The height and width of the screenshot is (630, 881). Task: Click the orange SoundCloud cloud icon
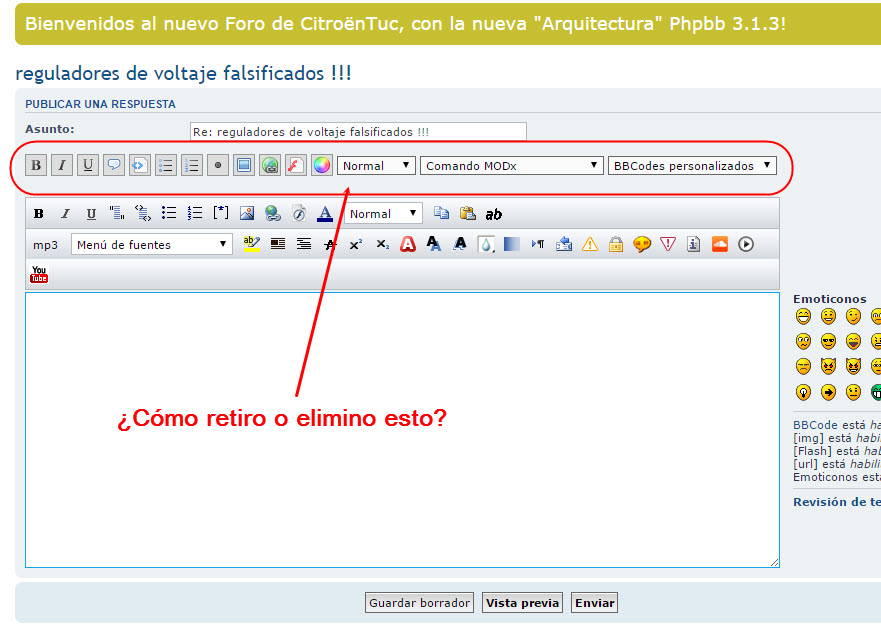pyautogui.click(x=720, y=244)
